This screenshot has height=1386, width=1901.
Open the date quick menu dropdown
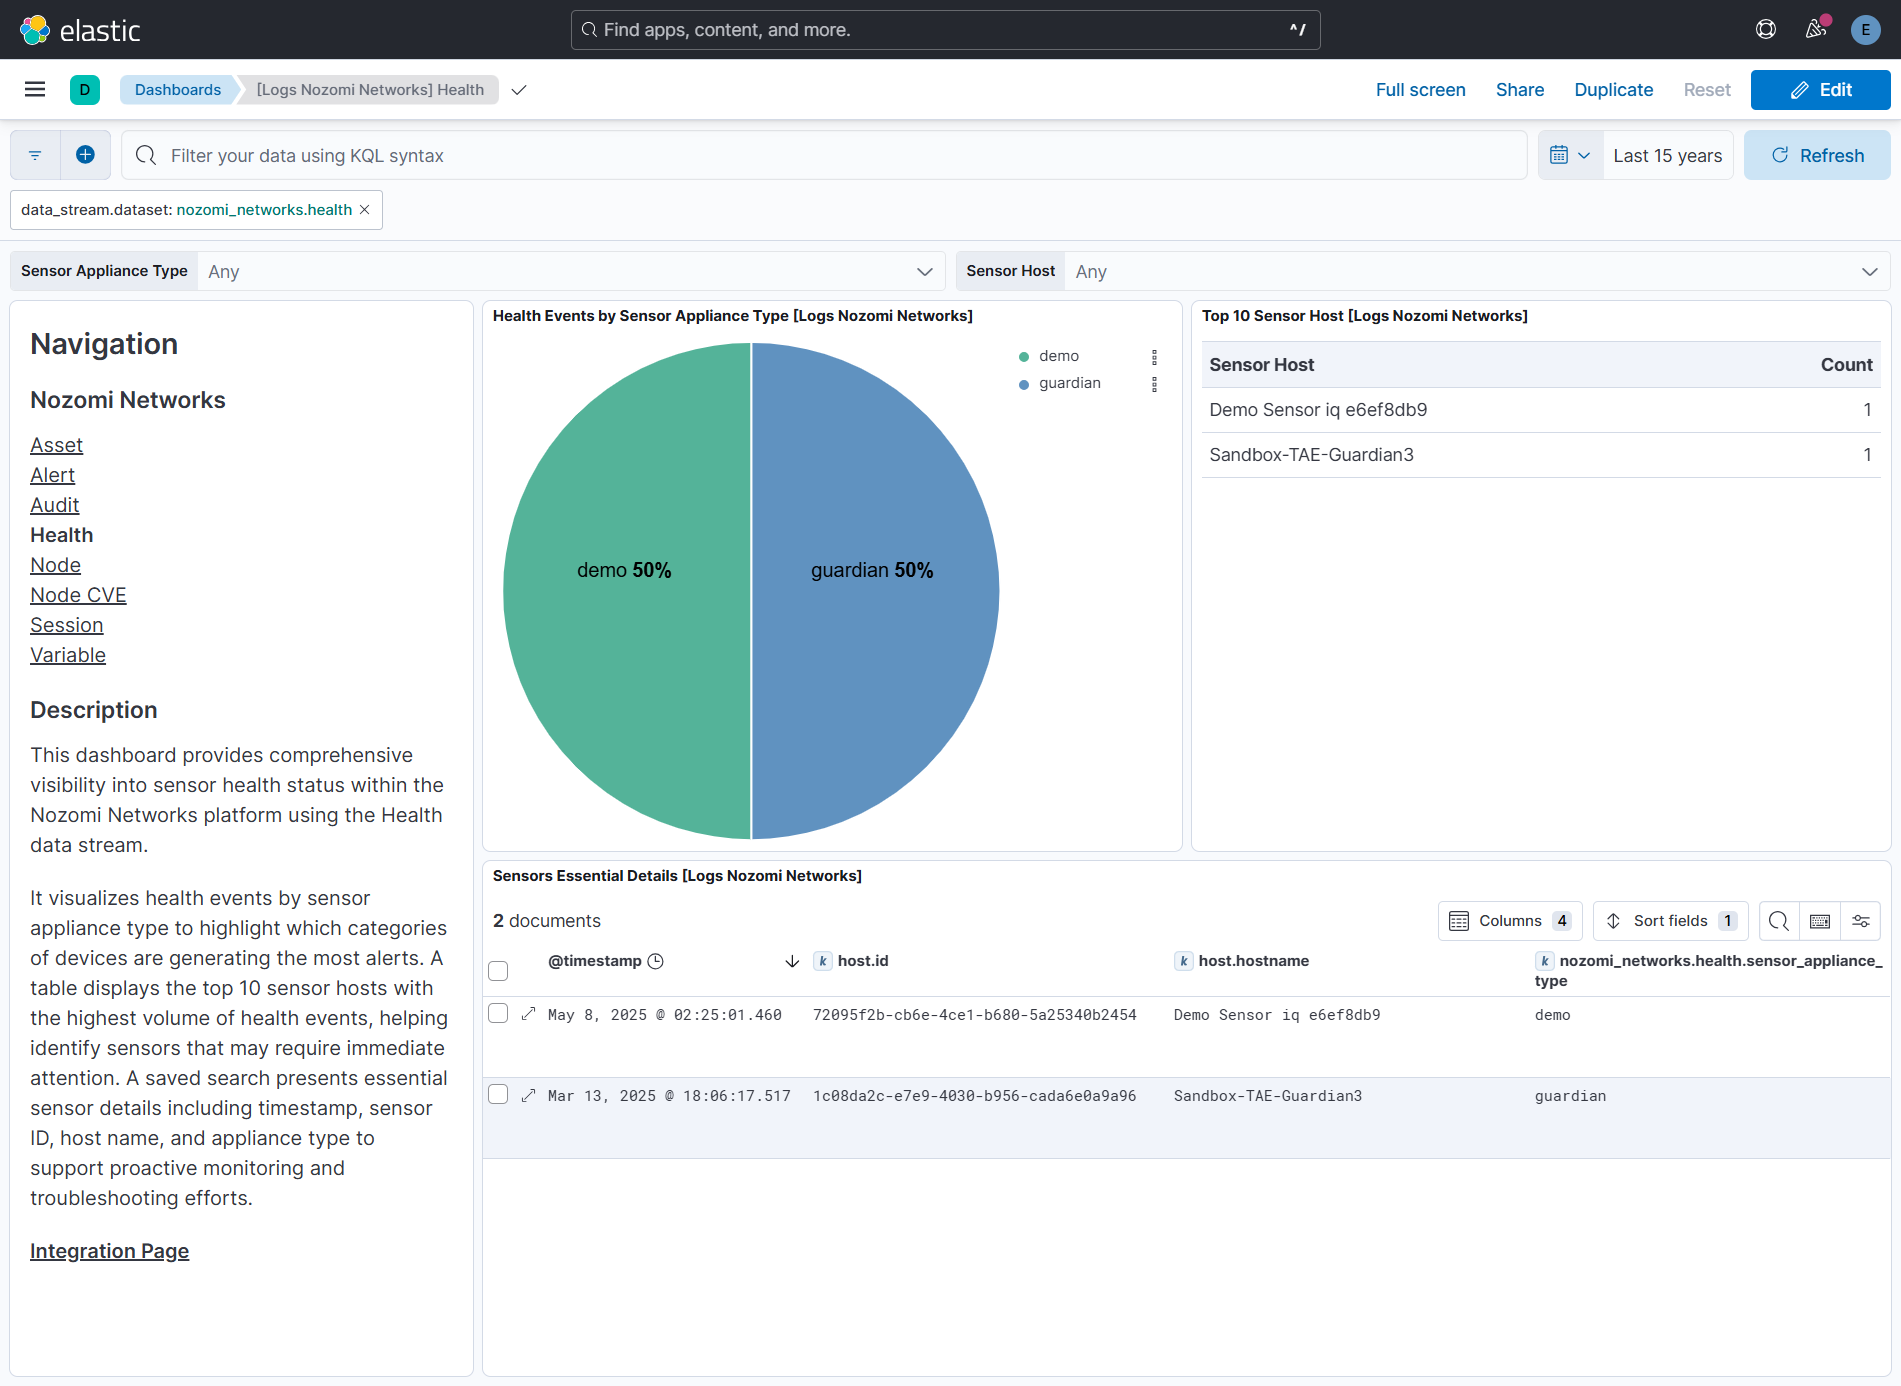pyautogui.click(x=1570, y=155)
